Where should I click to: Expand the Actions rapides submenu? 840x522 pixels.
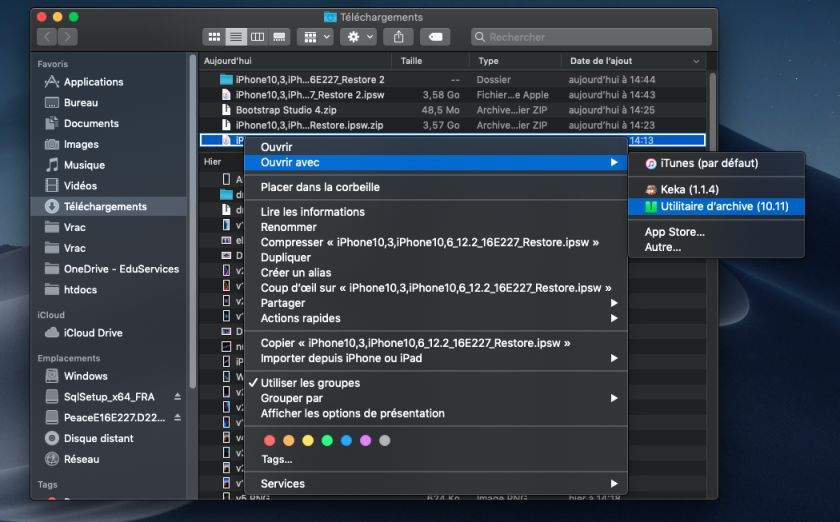pos(436,318)
